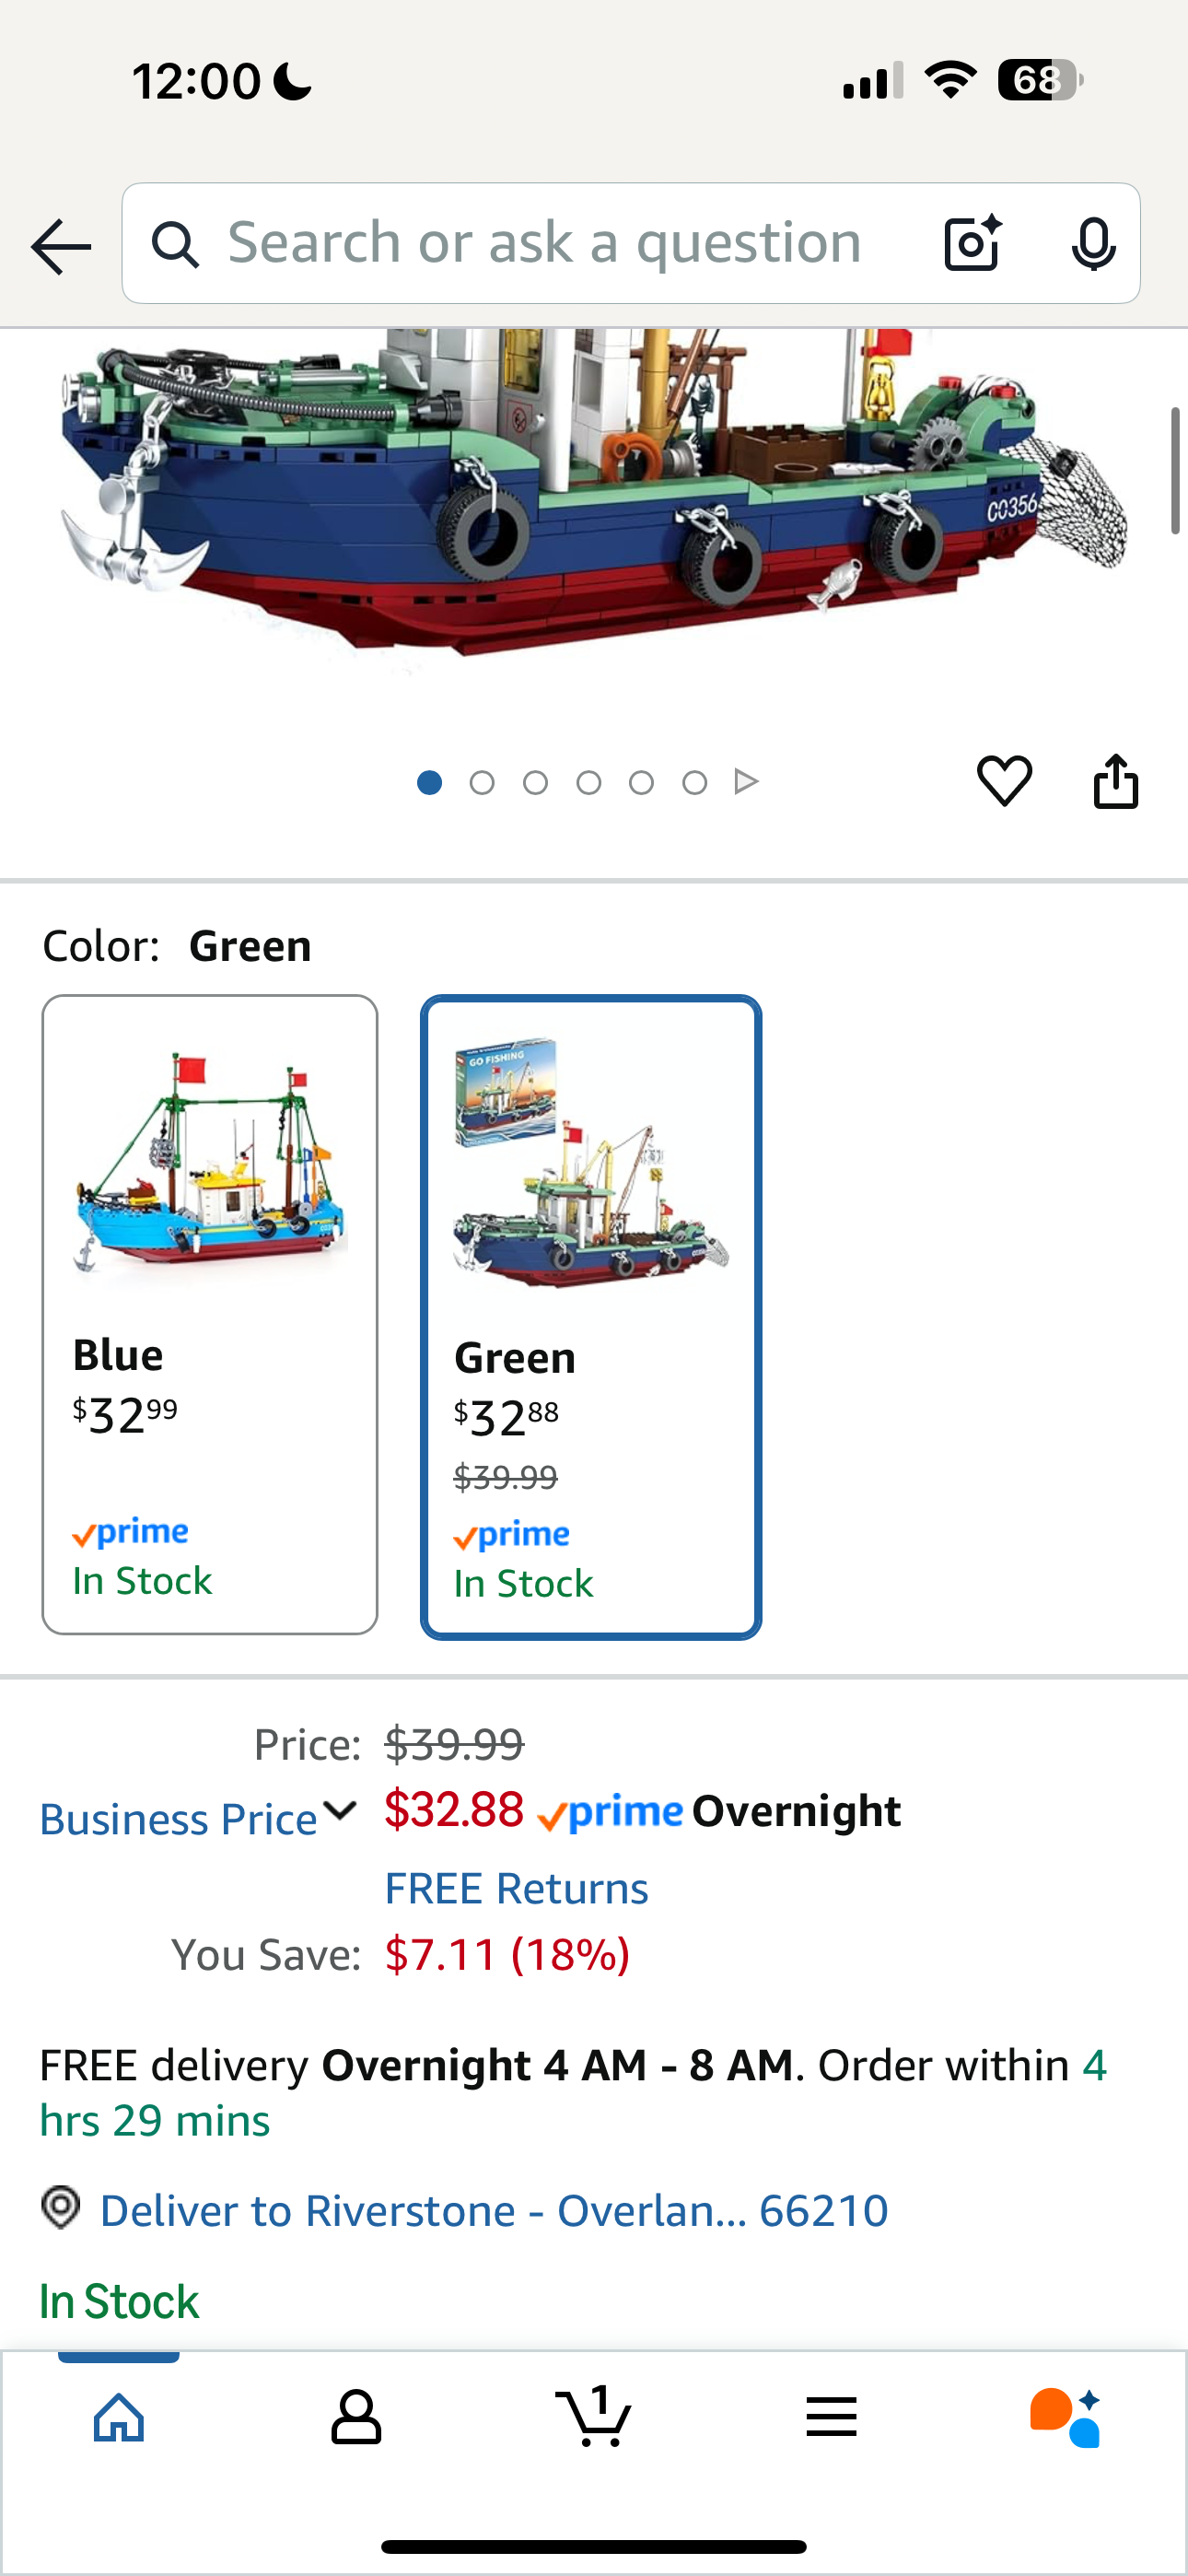Expand the Business Price chevron
Viewport: 1188px width, 2576px height.
[x=340, y=1810]
